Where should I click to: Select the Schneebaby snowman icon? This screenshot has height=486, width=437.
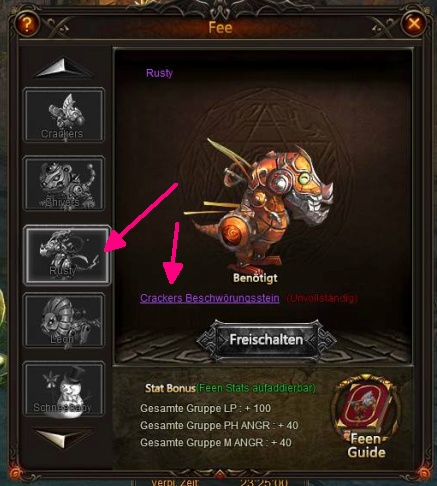[64, 389]
